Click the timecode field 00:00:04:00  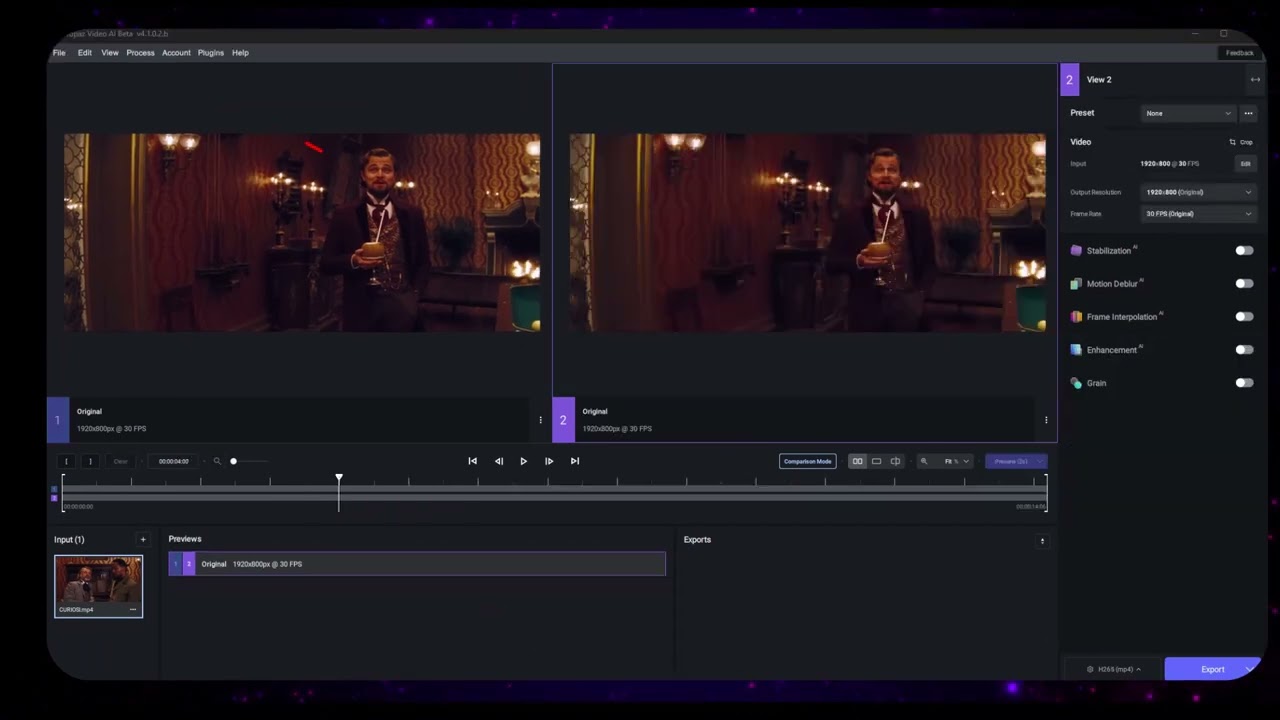(x=174, y=461)
